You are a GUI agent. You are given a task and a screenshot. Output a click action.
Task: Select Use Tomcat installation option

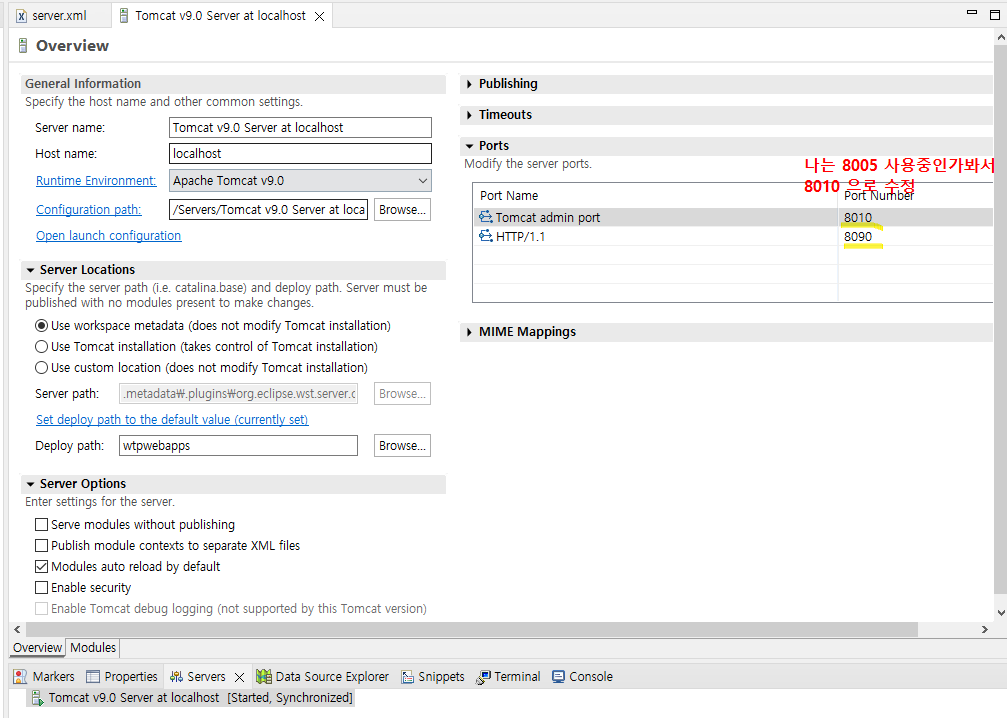(x=41, y=347)
